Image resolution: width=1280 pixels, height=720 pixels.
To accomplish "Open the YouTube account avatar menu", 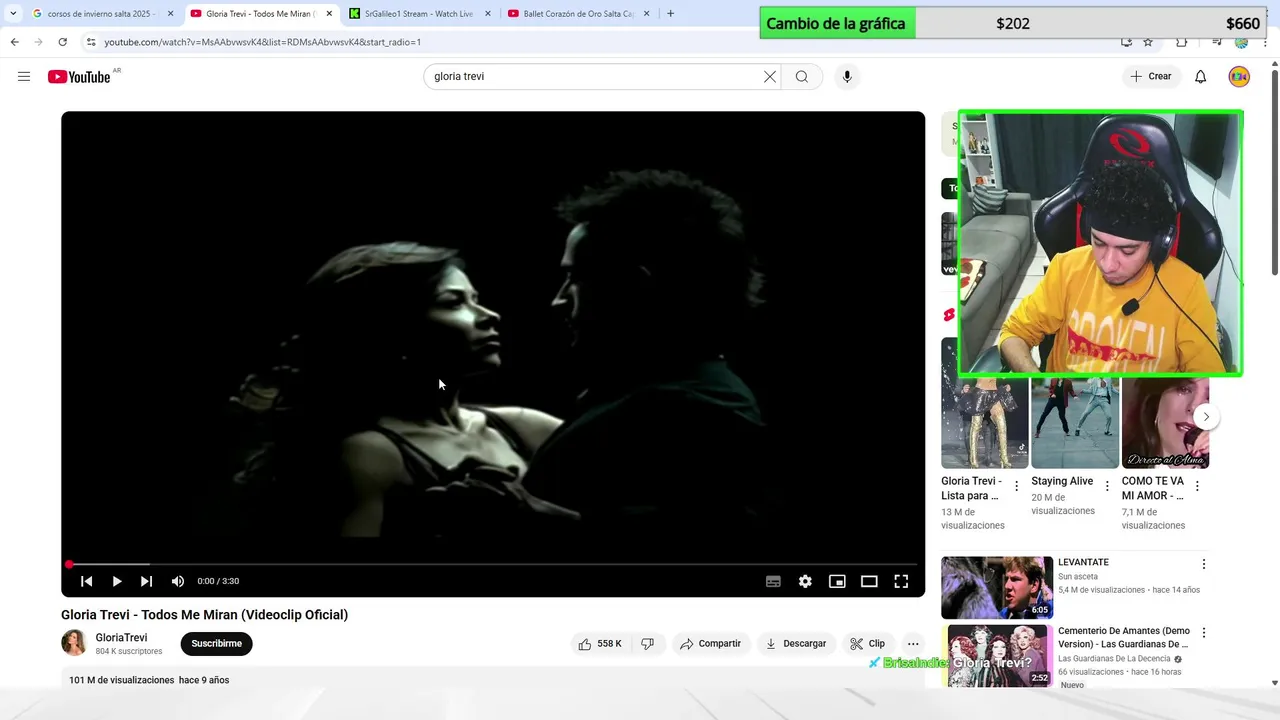I will point(1239,77).
